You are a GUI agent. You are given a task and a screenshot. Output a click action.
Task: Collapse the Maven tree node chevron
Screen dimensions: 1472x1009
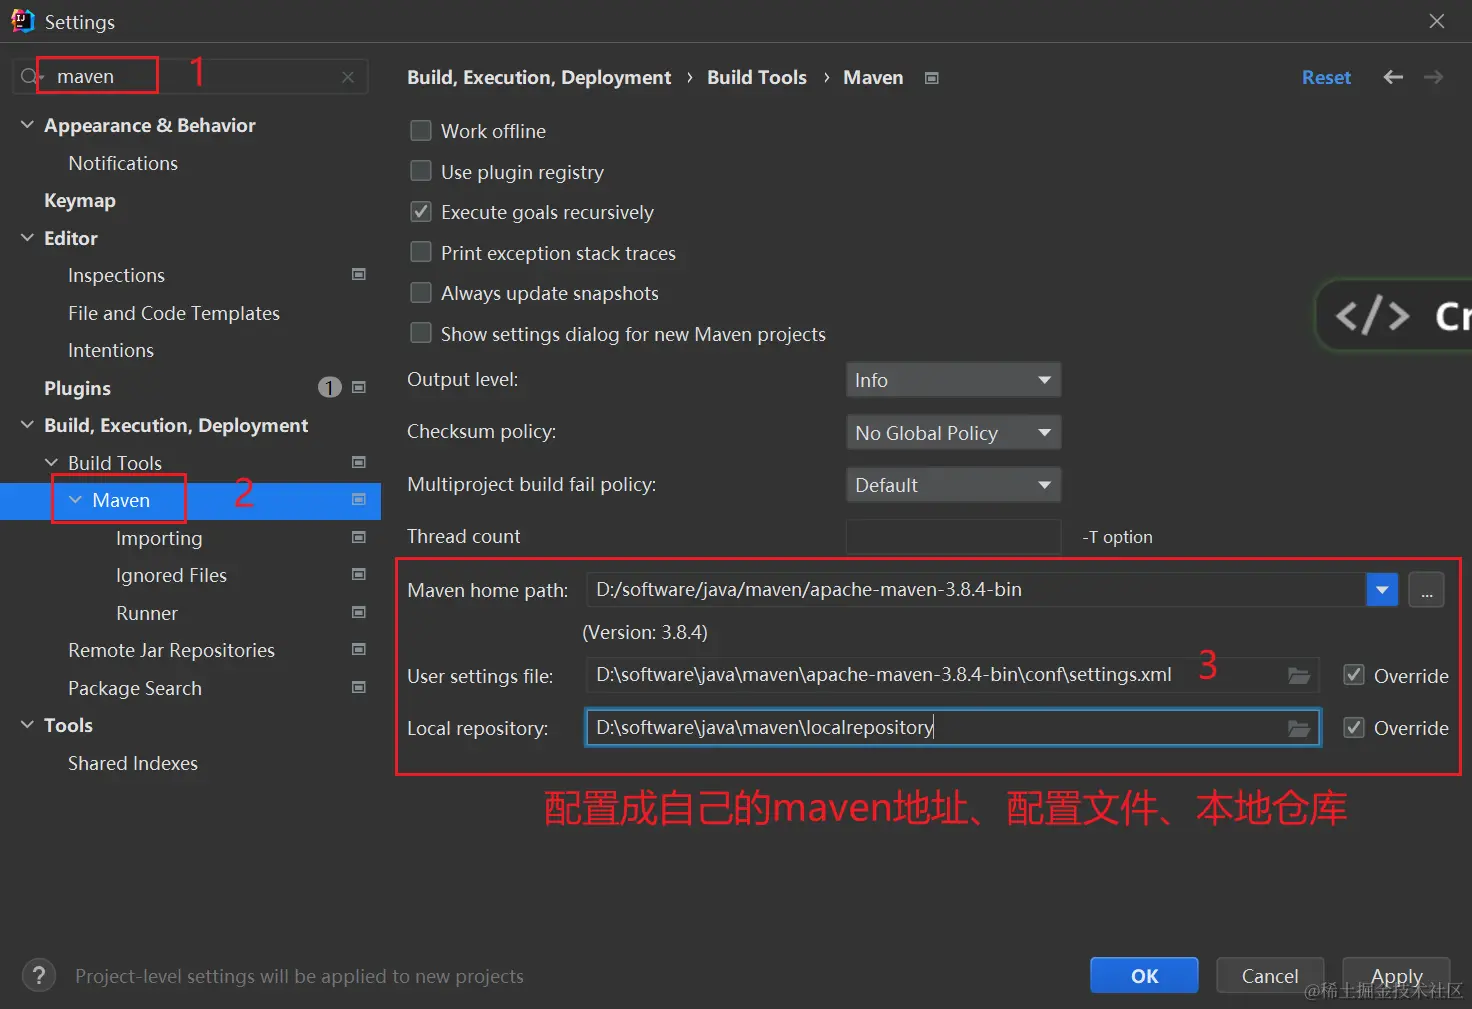point(76,500)
